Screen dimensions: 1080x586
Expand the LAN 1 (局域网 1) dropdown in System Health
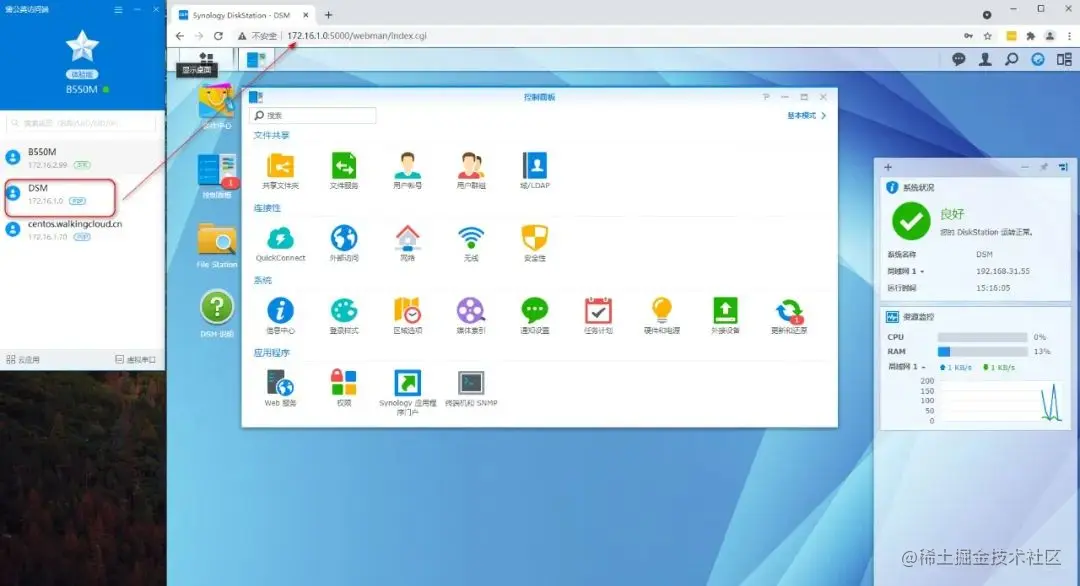click(906, 271)
